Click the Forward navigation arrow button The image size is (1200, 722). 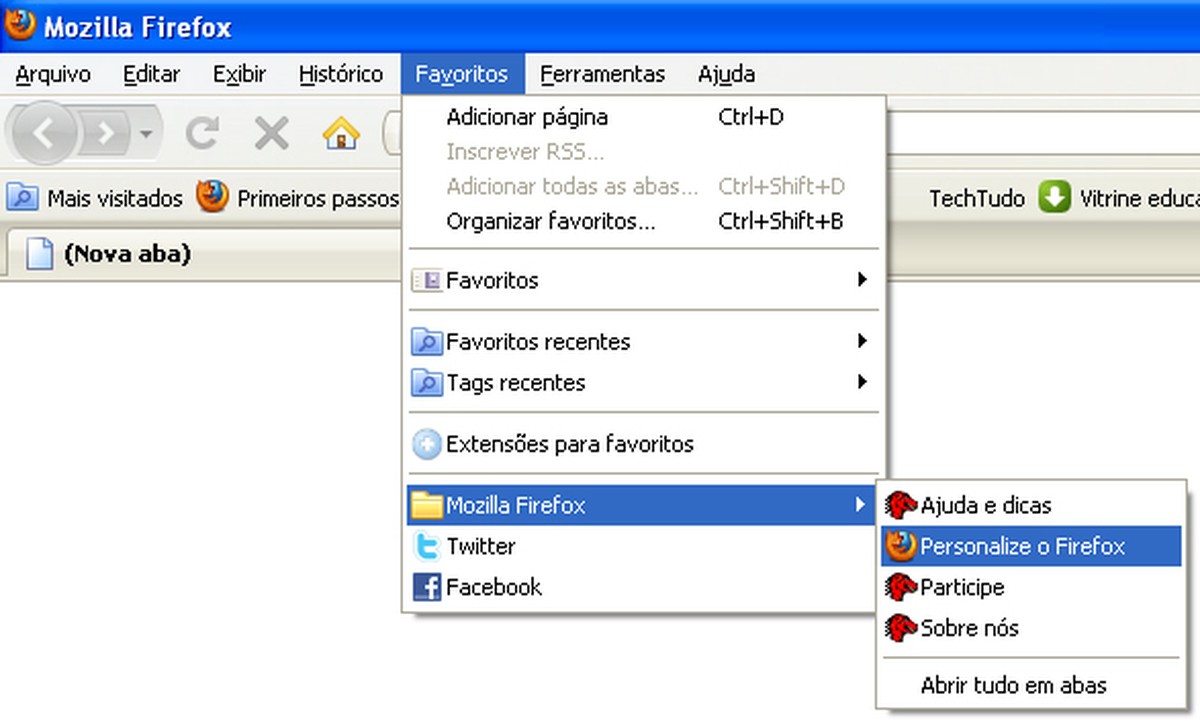tap(105, 133)
